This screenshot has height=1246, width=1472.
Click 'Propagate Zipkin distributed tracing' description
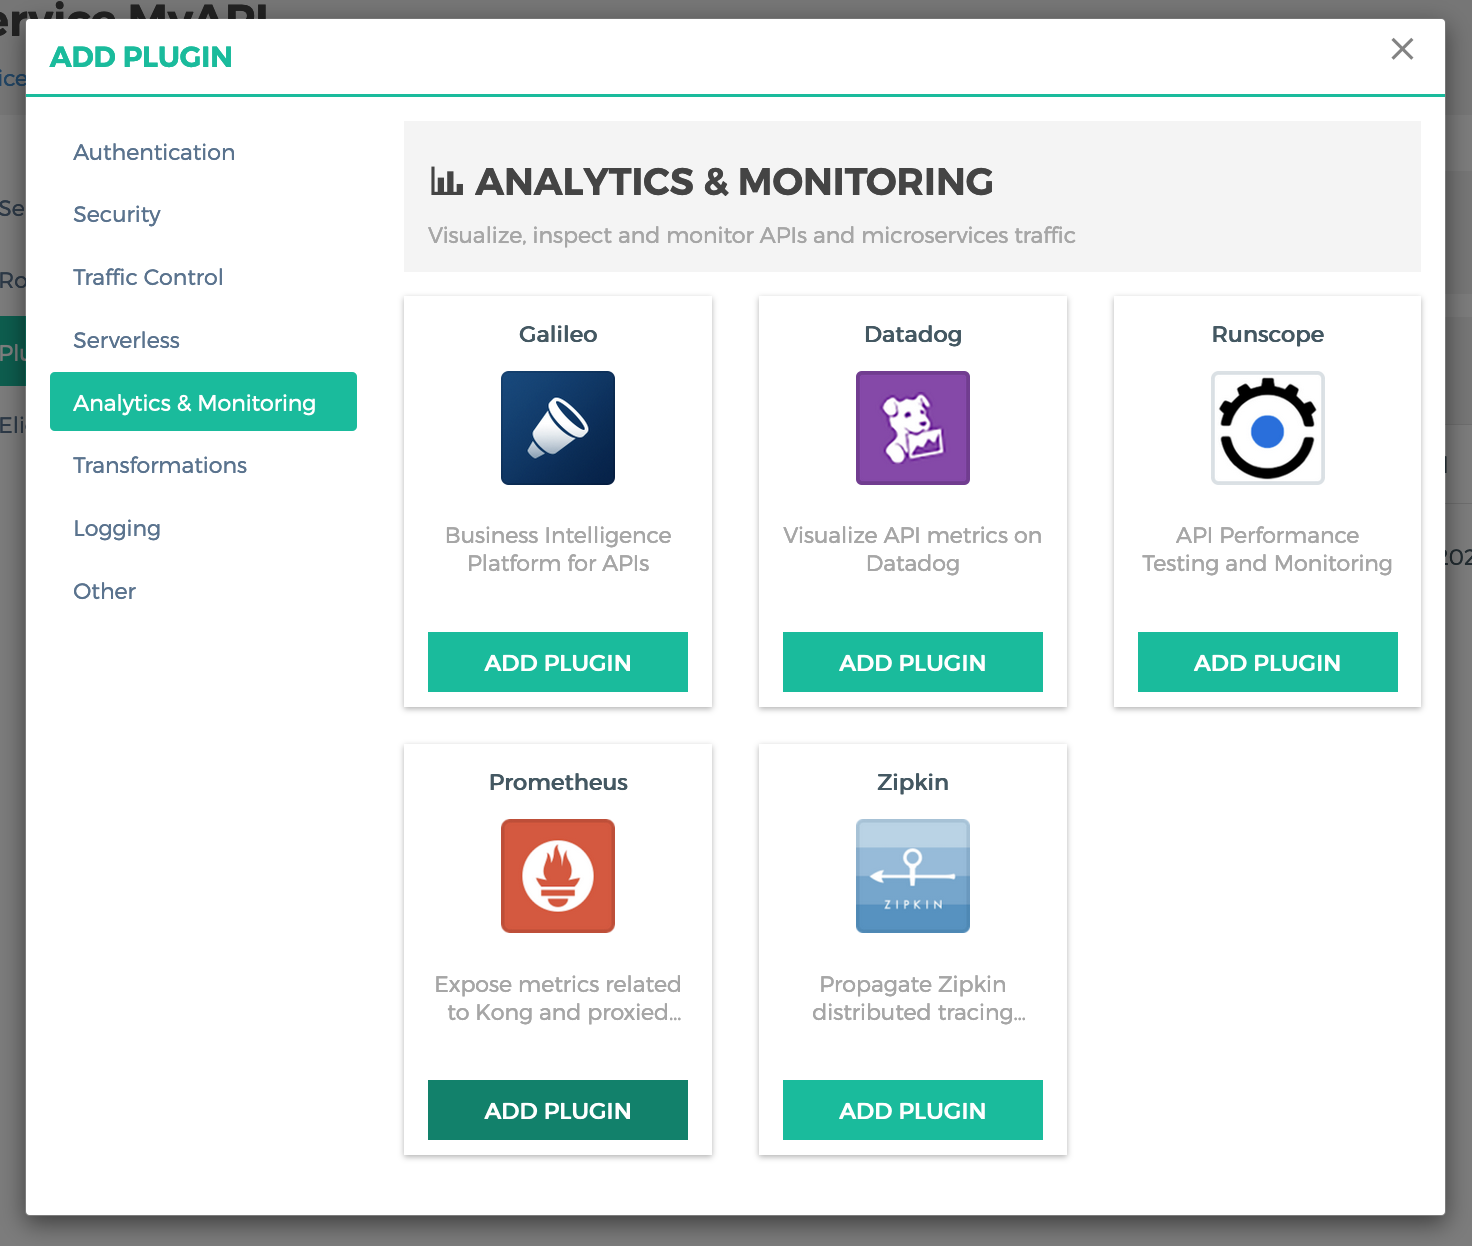click(918, 998)
